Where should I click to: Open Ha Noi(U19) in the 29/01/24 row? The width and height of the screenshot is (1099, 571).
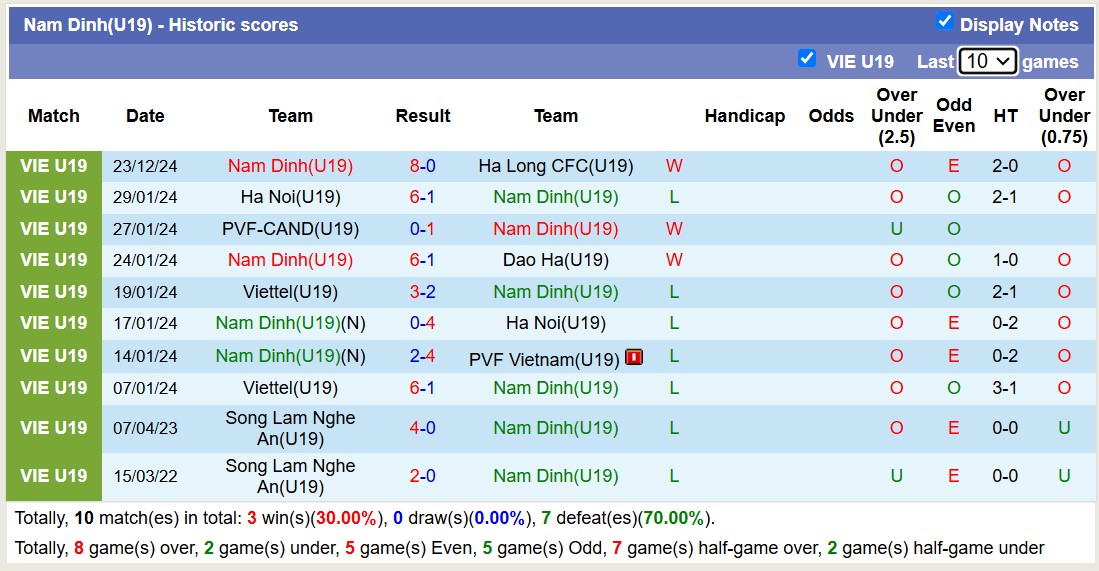coord(290,197)
